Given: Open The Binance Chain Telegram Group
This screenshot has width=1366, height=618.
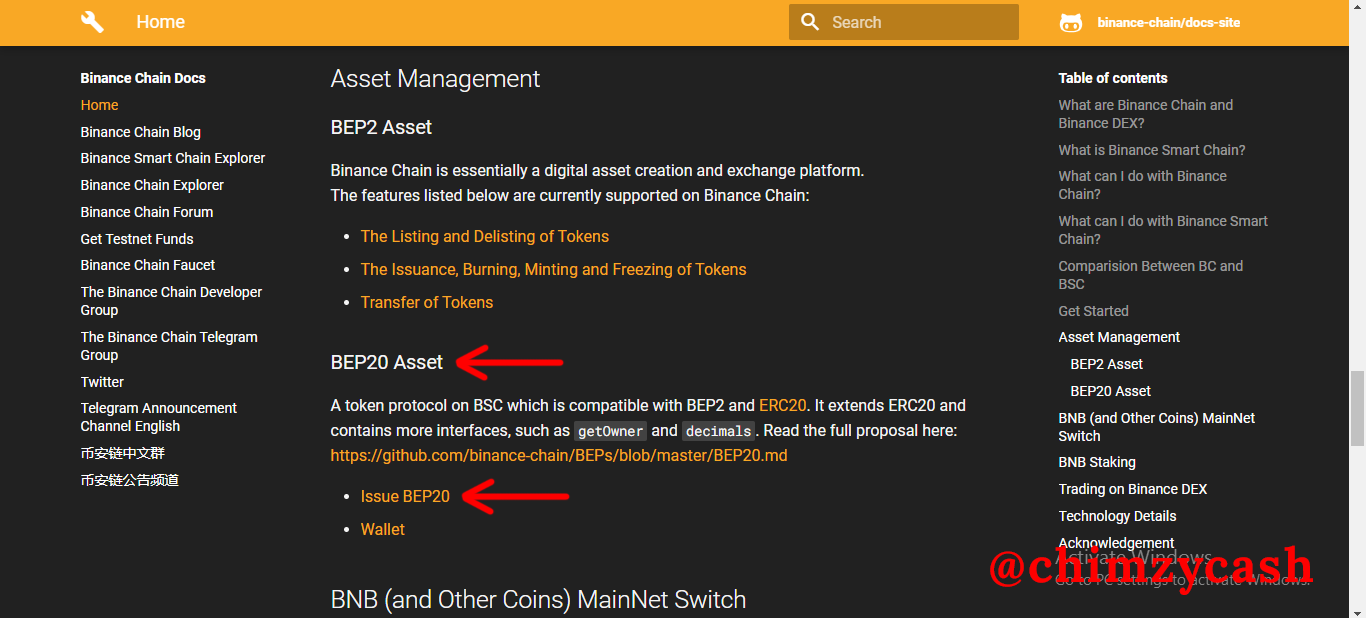Looking at the screenshot, I should pyautogui.click(x=169, y=346).
